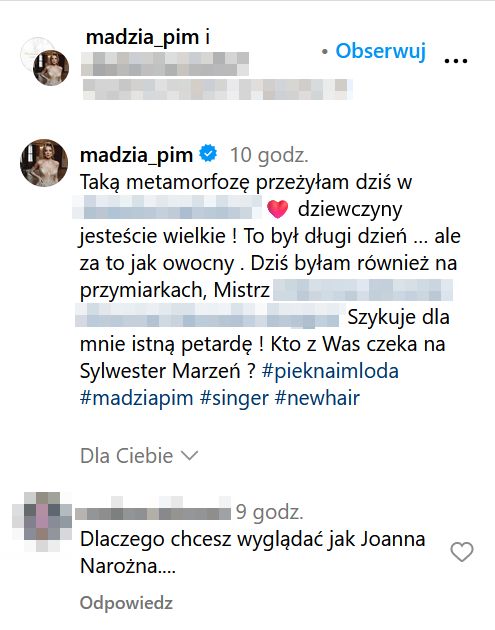Image resolution: width=495 pixels, height=630 pixels.
Task: Open madzia_pim profile picture in the header
Action: click(51, 68)
